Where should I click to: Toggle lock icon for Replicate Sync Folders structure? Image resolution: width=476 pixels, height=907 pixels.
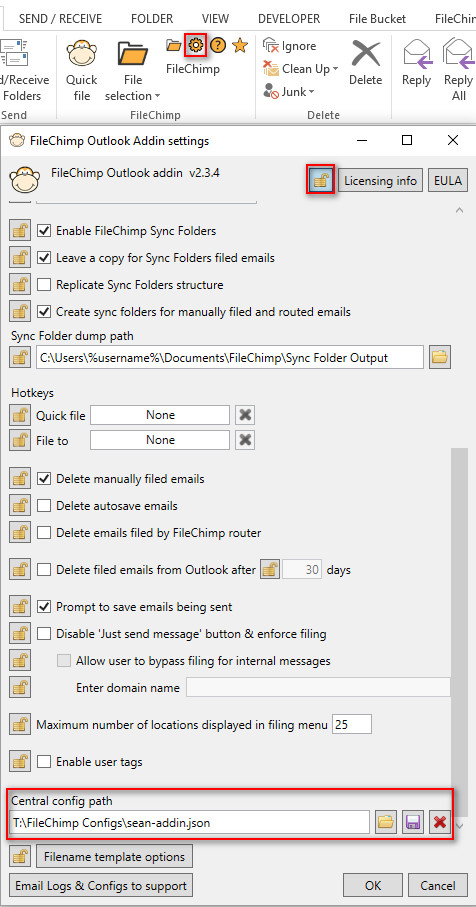[x=20, y=285]
